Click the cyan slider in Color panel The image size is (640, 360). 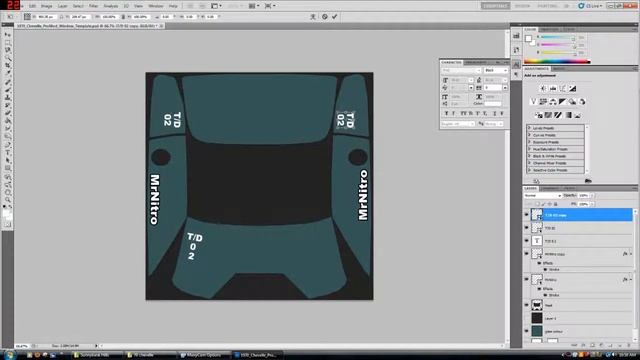(557, 37)
